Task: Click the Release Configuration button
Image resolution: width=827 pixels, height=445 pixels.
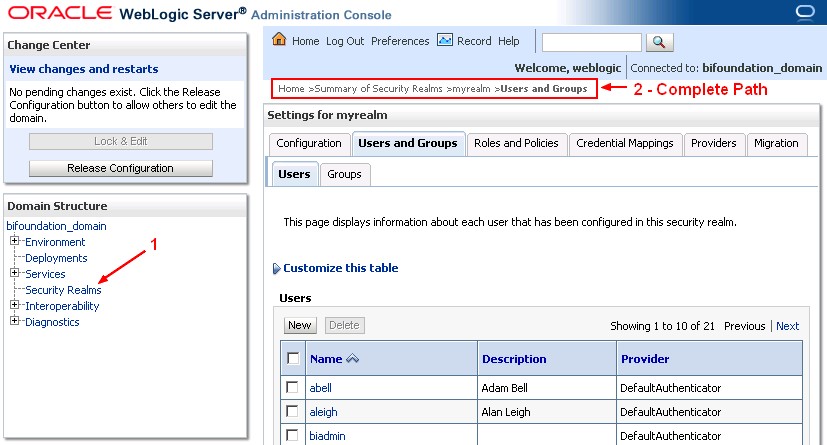Action: (120, 168)
